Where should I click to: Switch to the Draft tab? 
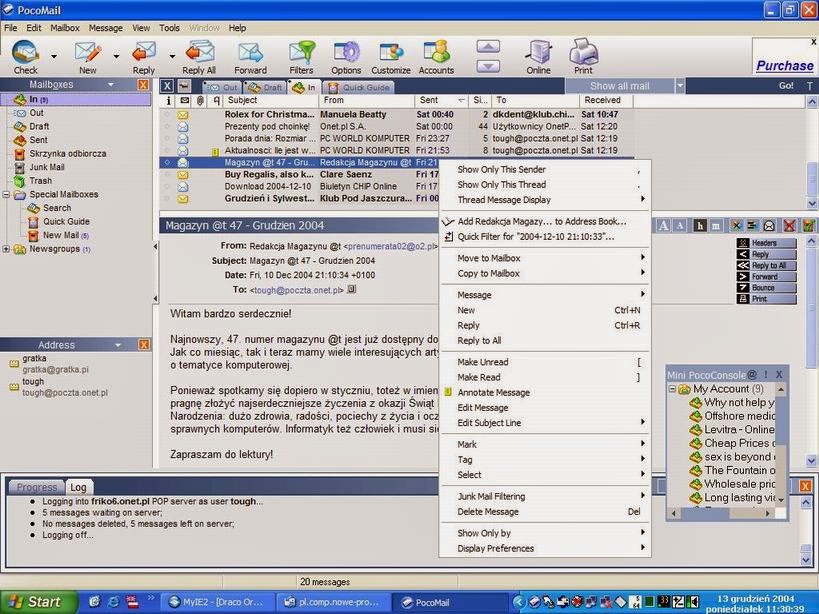265,87
